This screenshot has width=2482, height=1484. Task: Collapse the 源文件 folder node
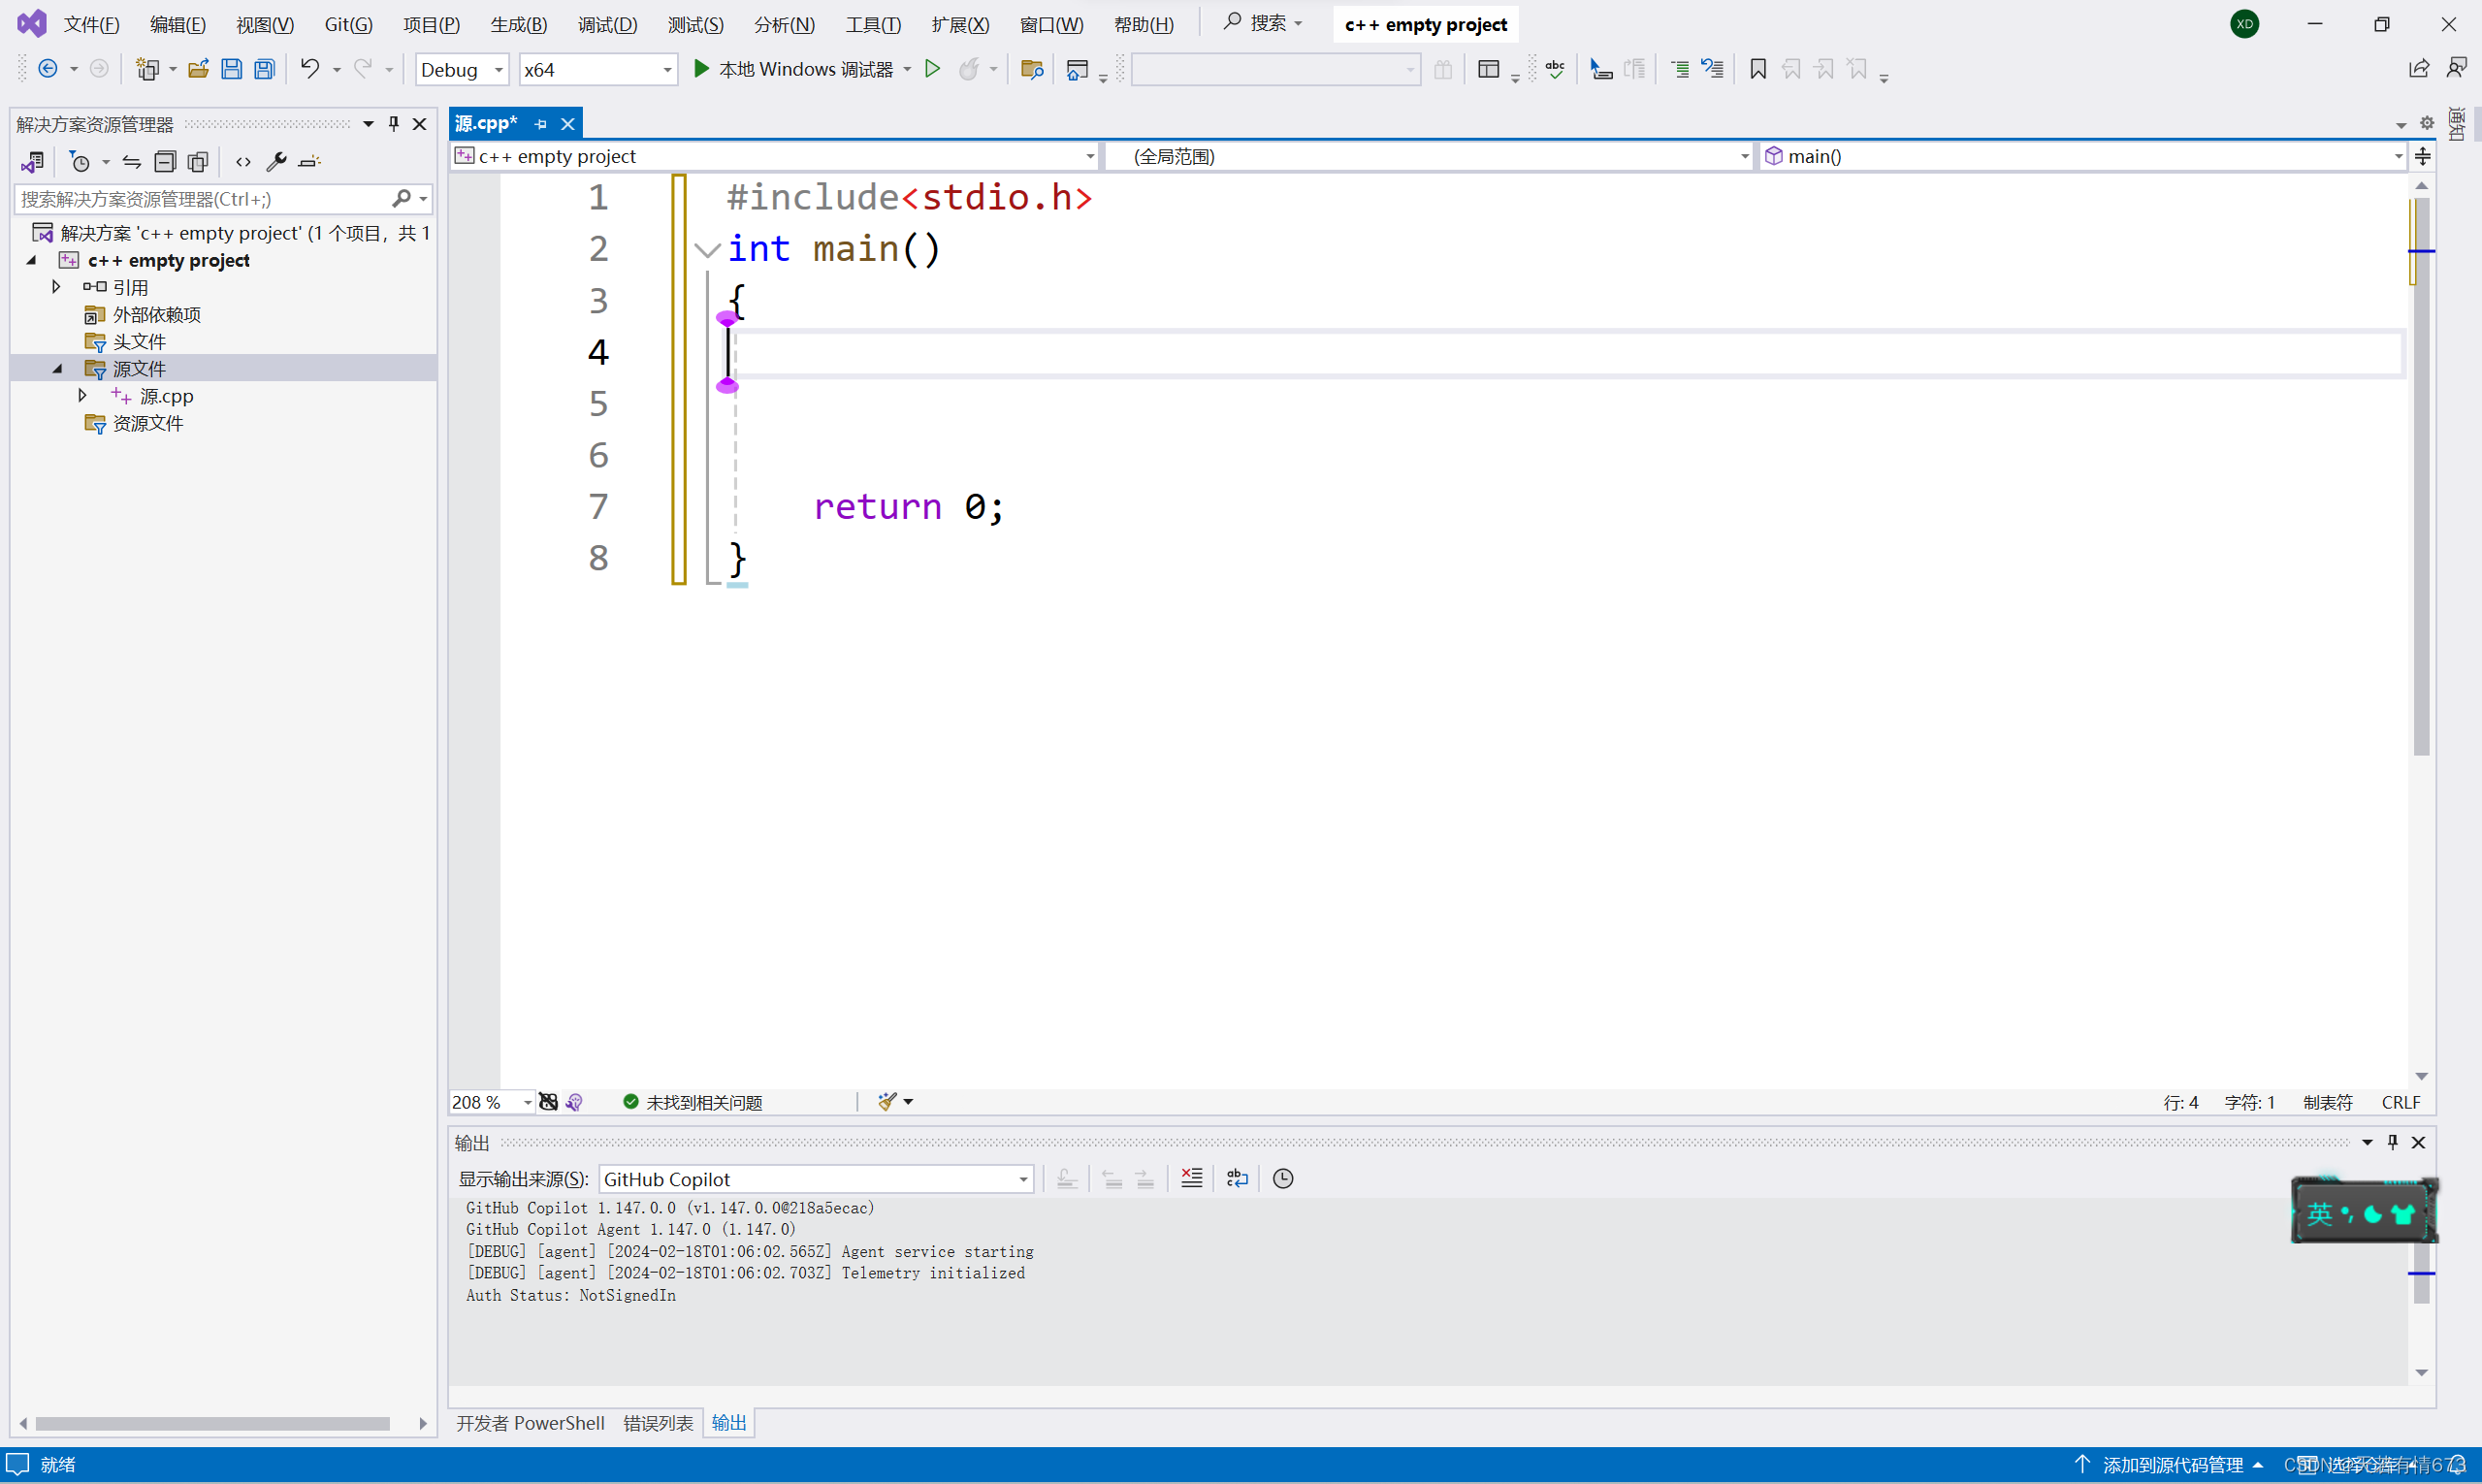[x=57, y=369]
